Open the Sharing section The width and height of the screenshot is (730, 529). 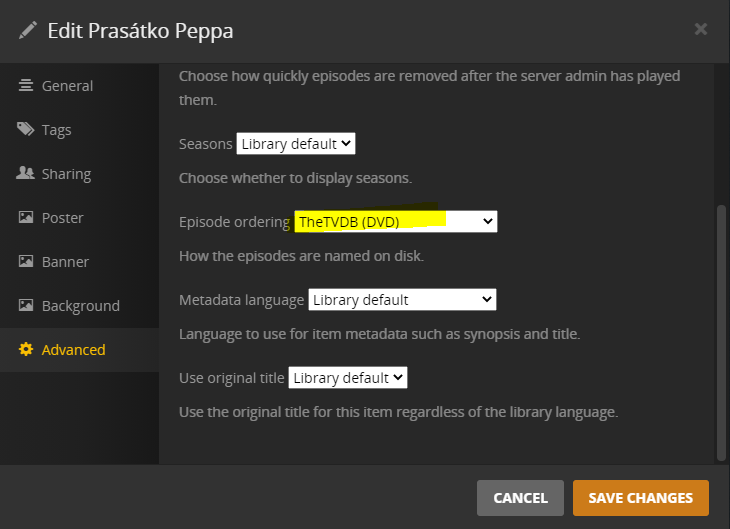tap(66, 174)
